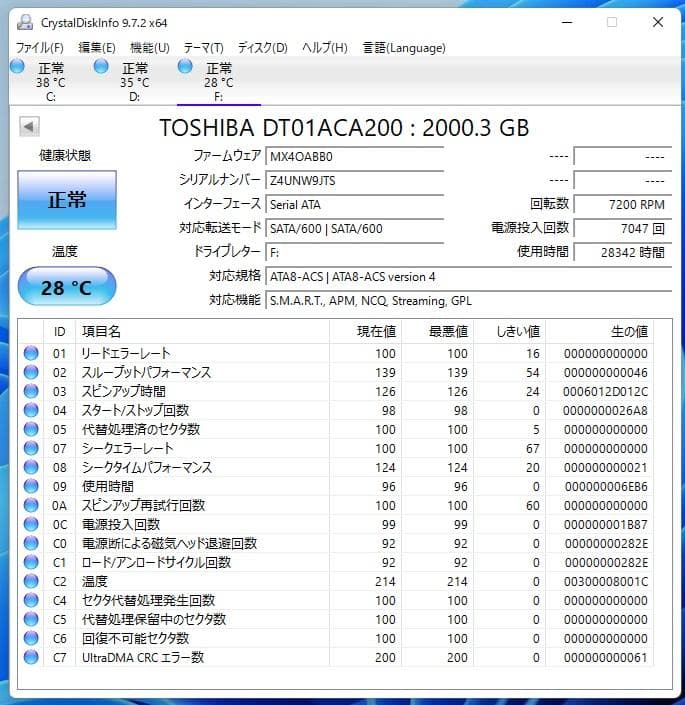
Task: Click the disk title TOSHIBA DT01ACA200
Action: click(x=344, y=128)
